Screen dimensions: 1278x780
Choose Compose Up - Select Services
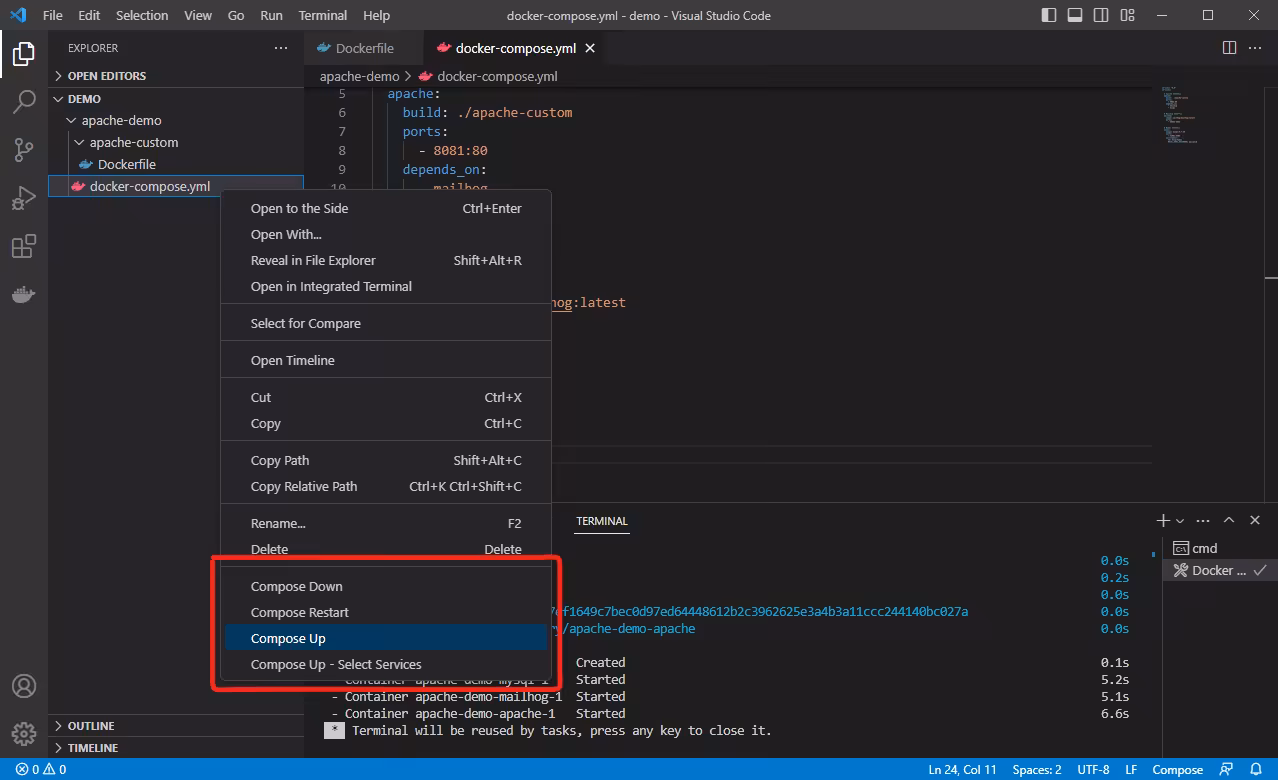tap(386, 664)
